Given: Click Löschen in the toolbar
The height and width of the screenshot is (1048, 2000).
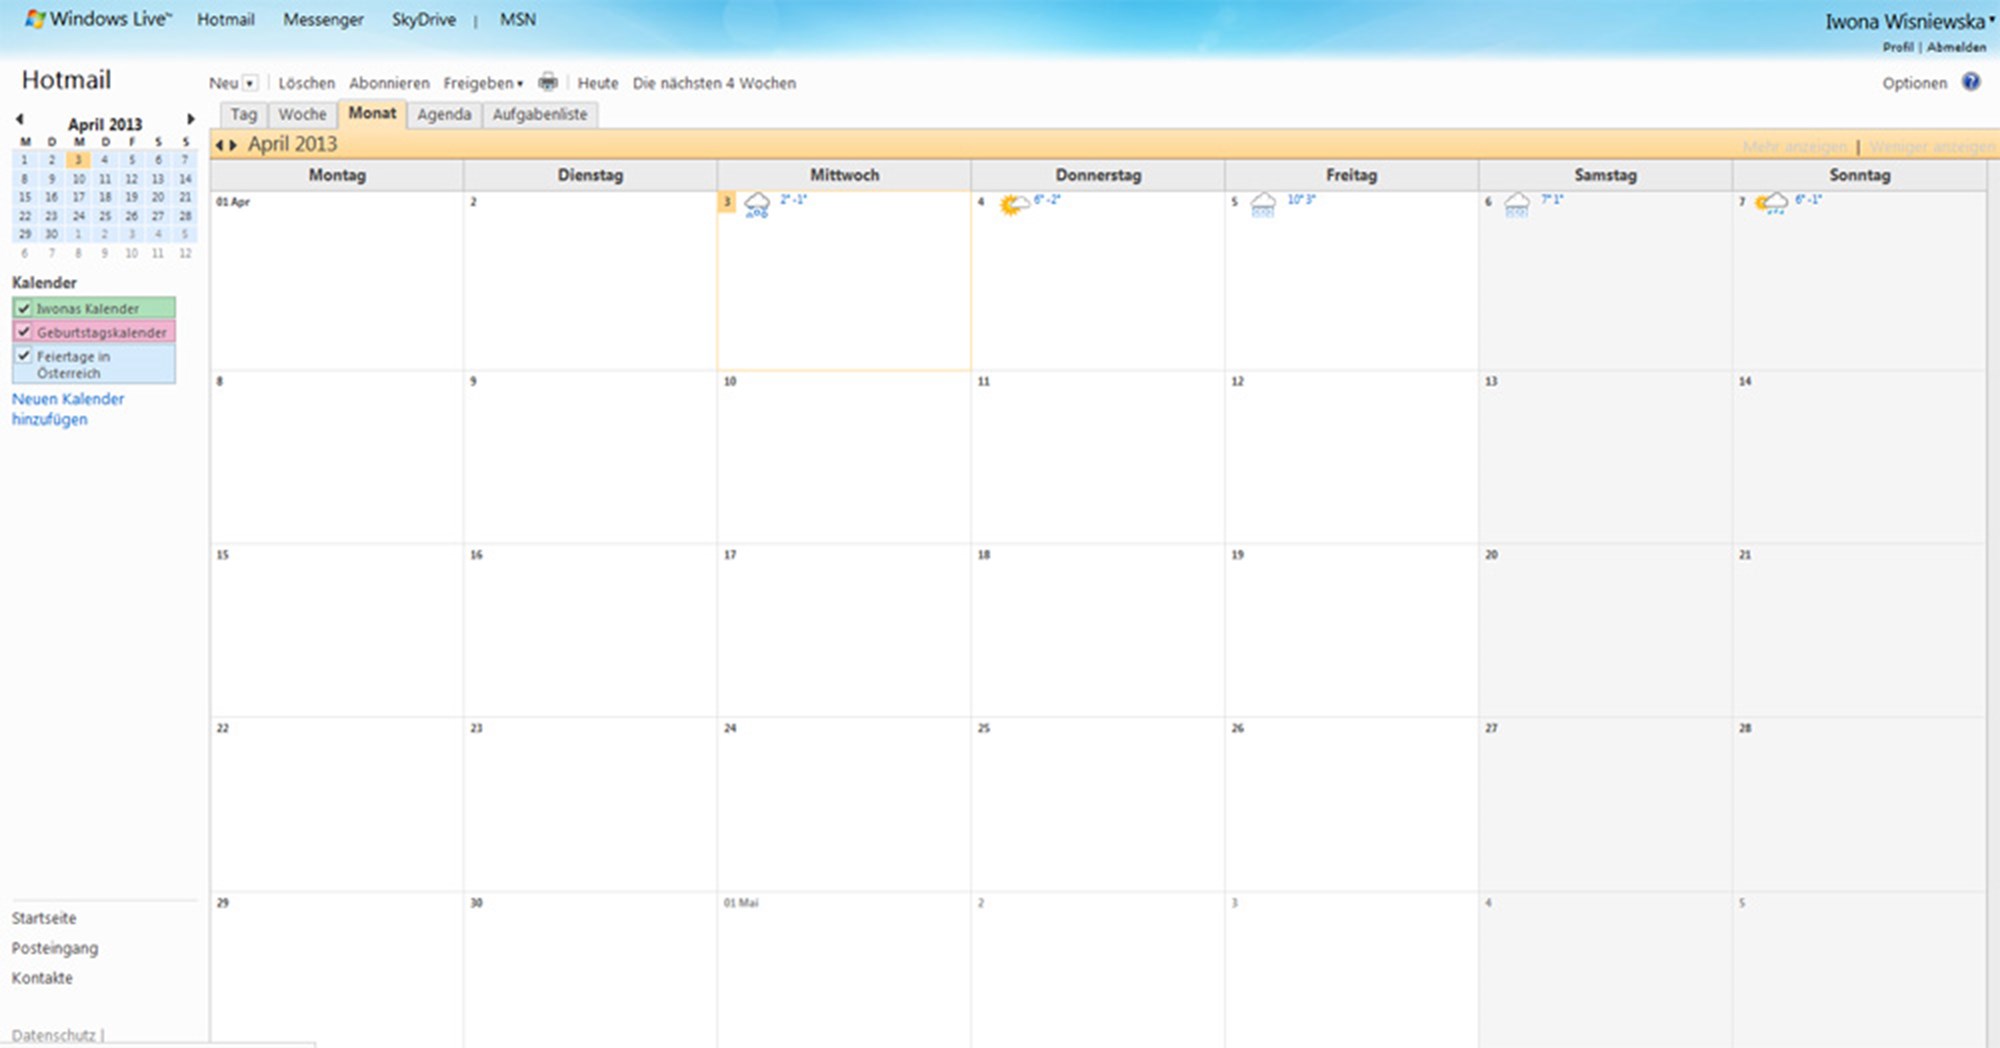Looking at the screenshot, I should click(x=306, y=83).
